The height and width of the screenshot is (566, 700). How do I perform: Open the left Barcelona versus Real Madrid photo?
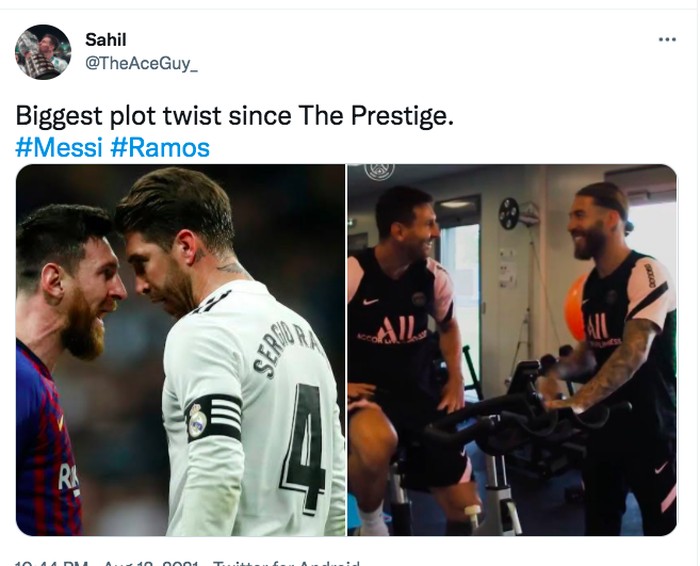(x=180, y=350)
